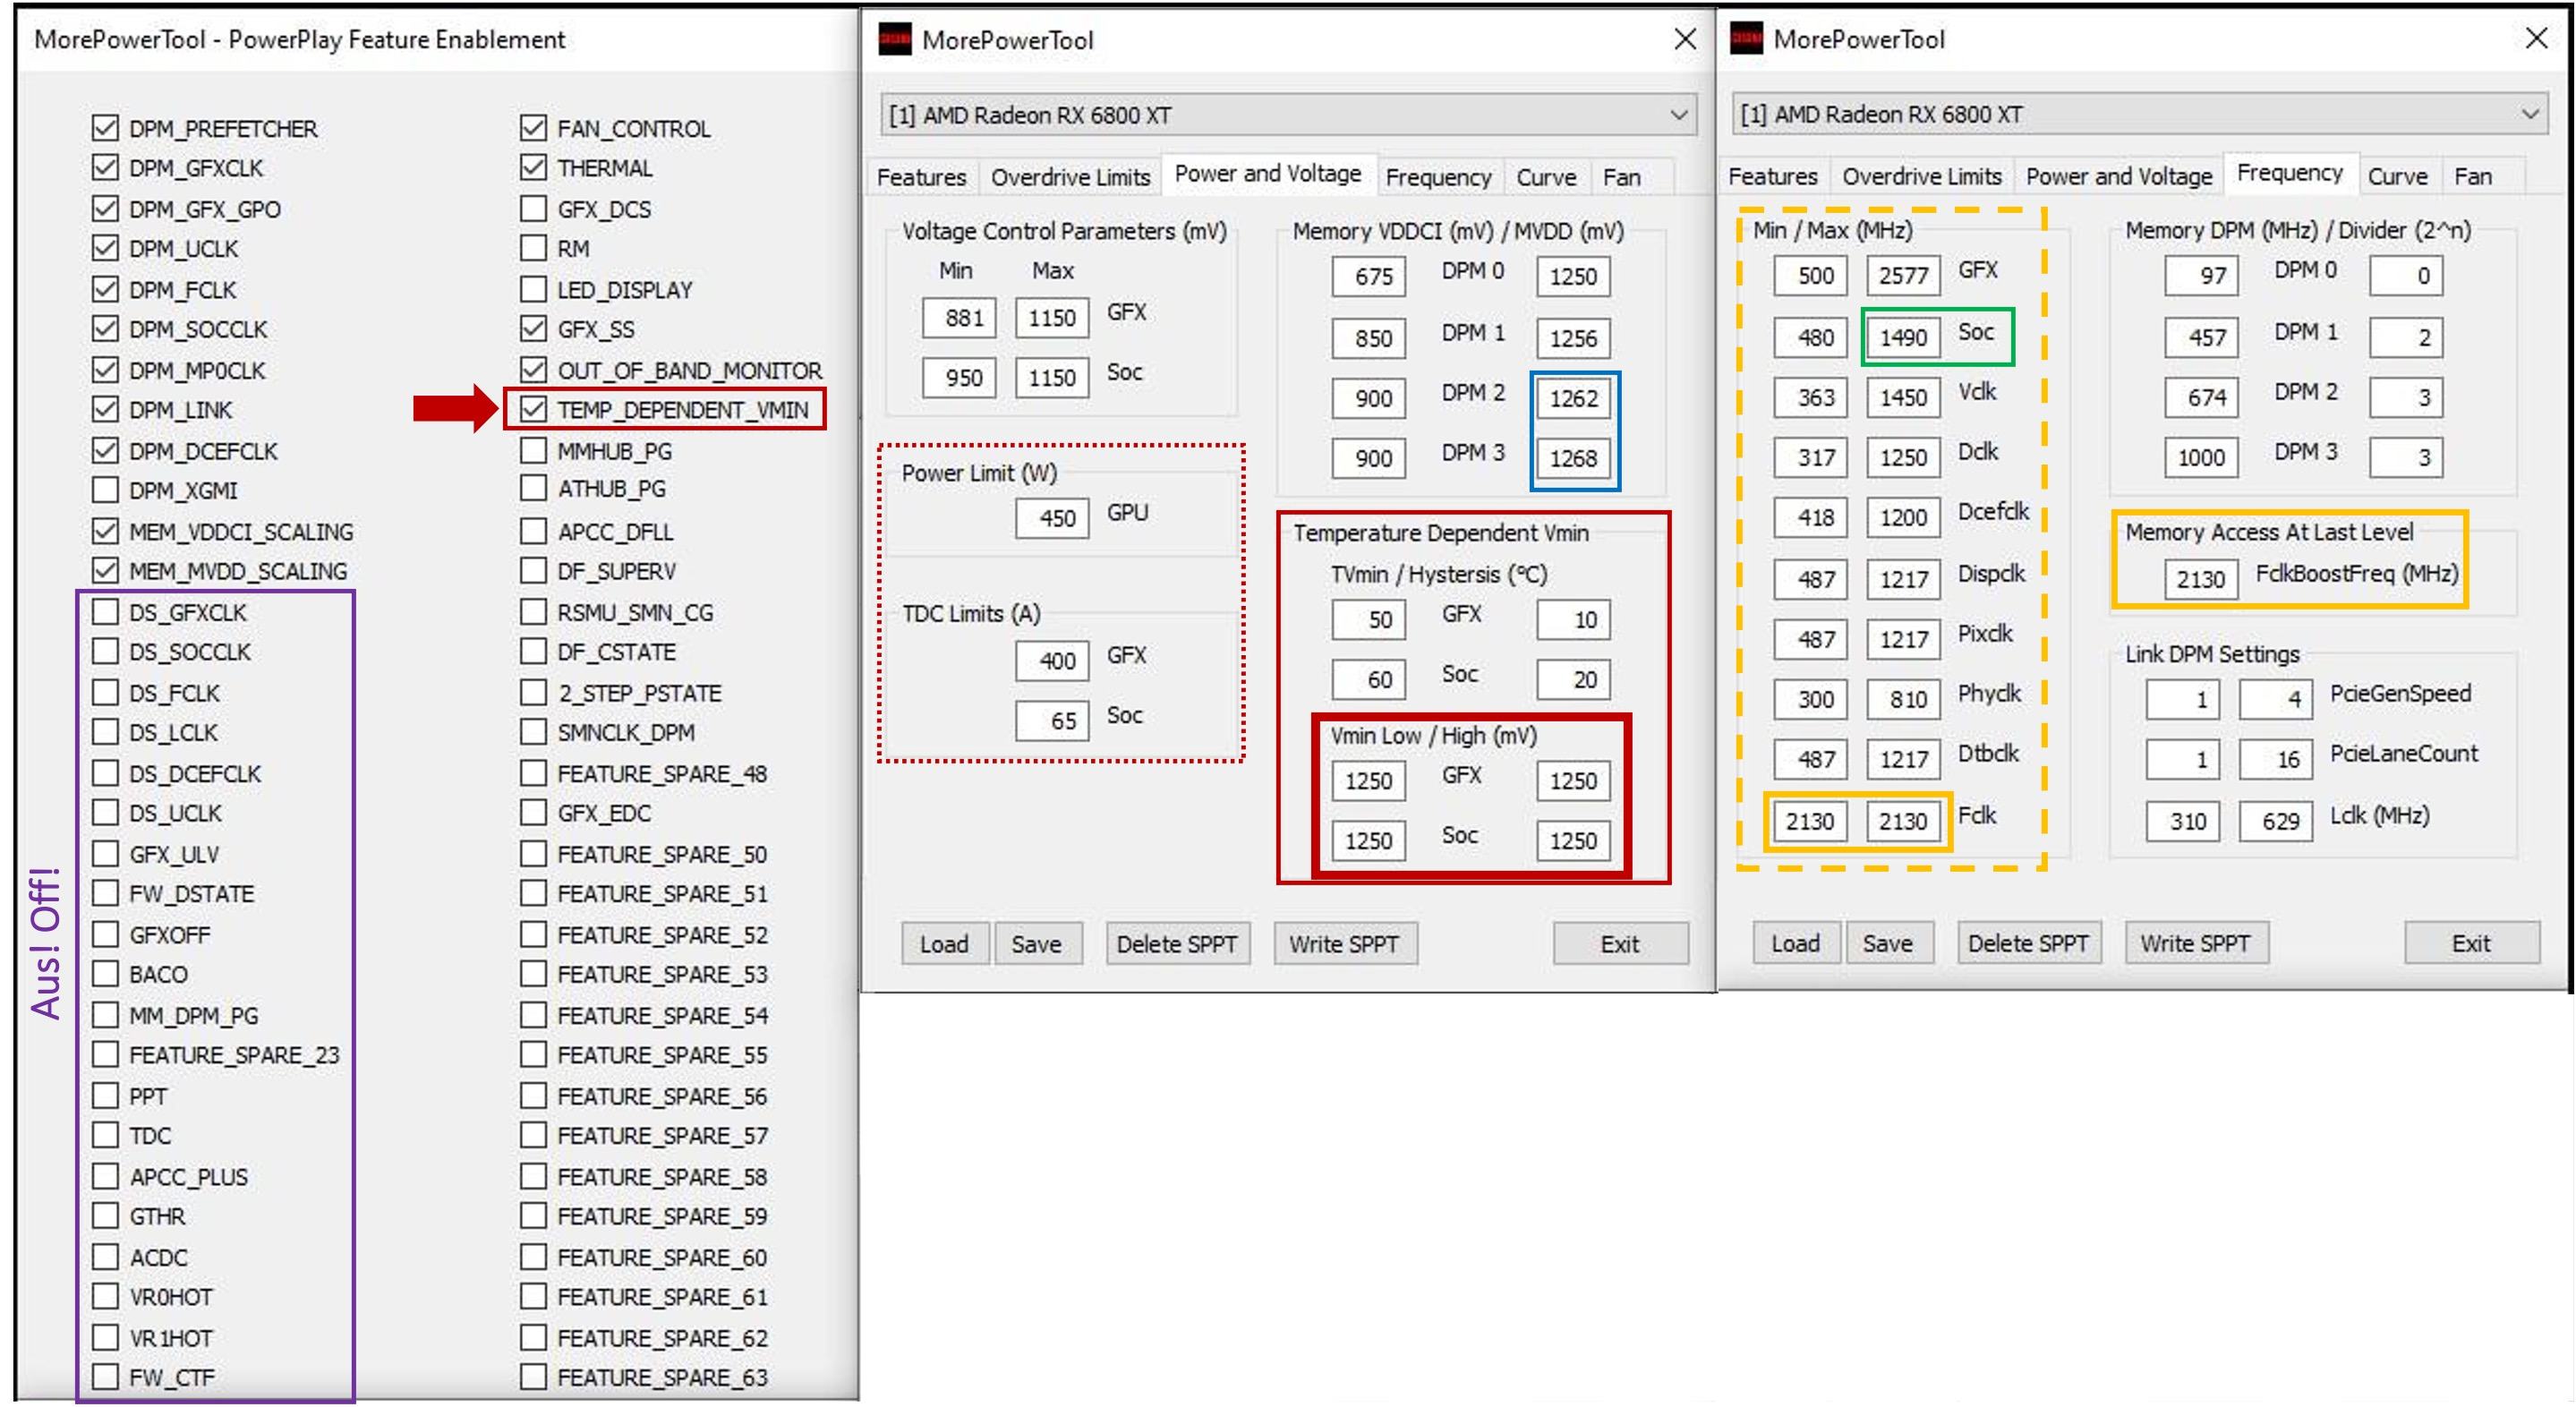Click the Soc max frequency field 1490
This screenshot has width=2576, height=1407.
tap(1902, 337)
